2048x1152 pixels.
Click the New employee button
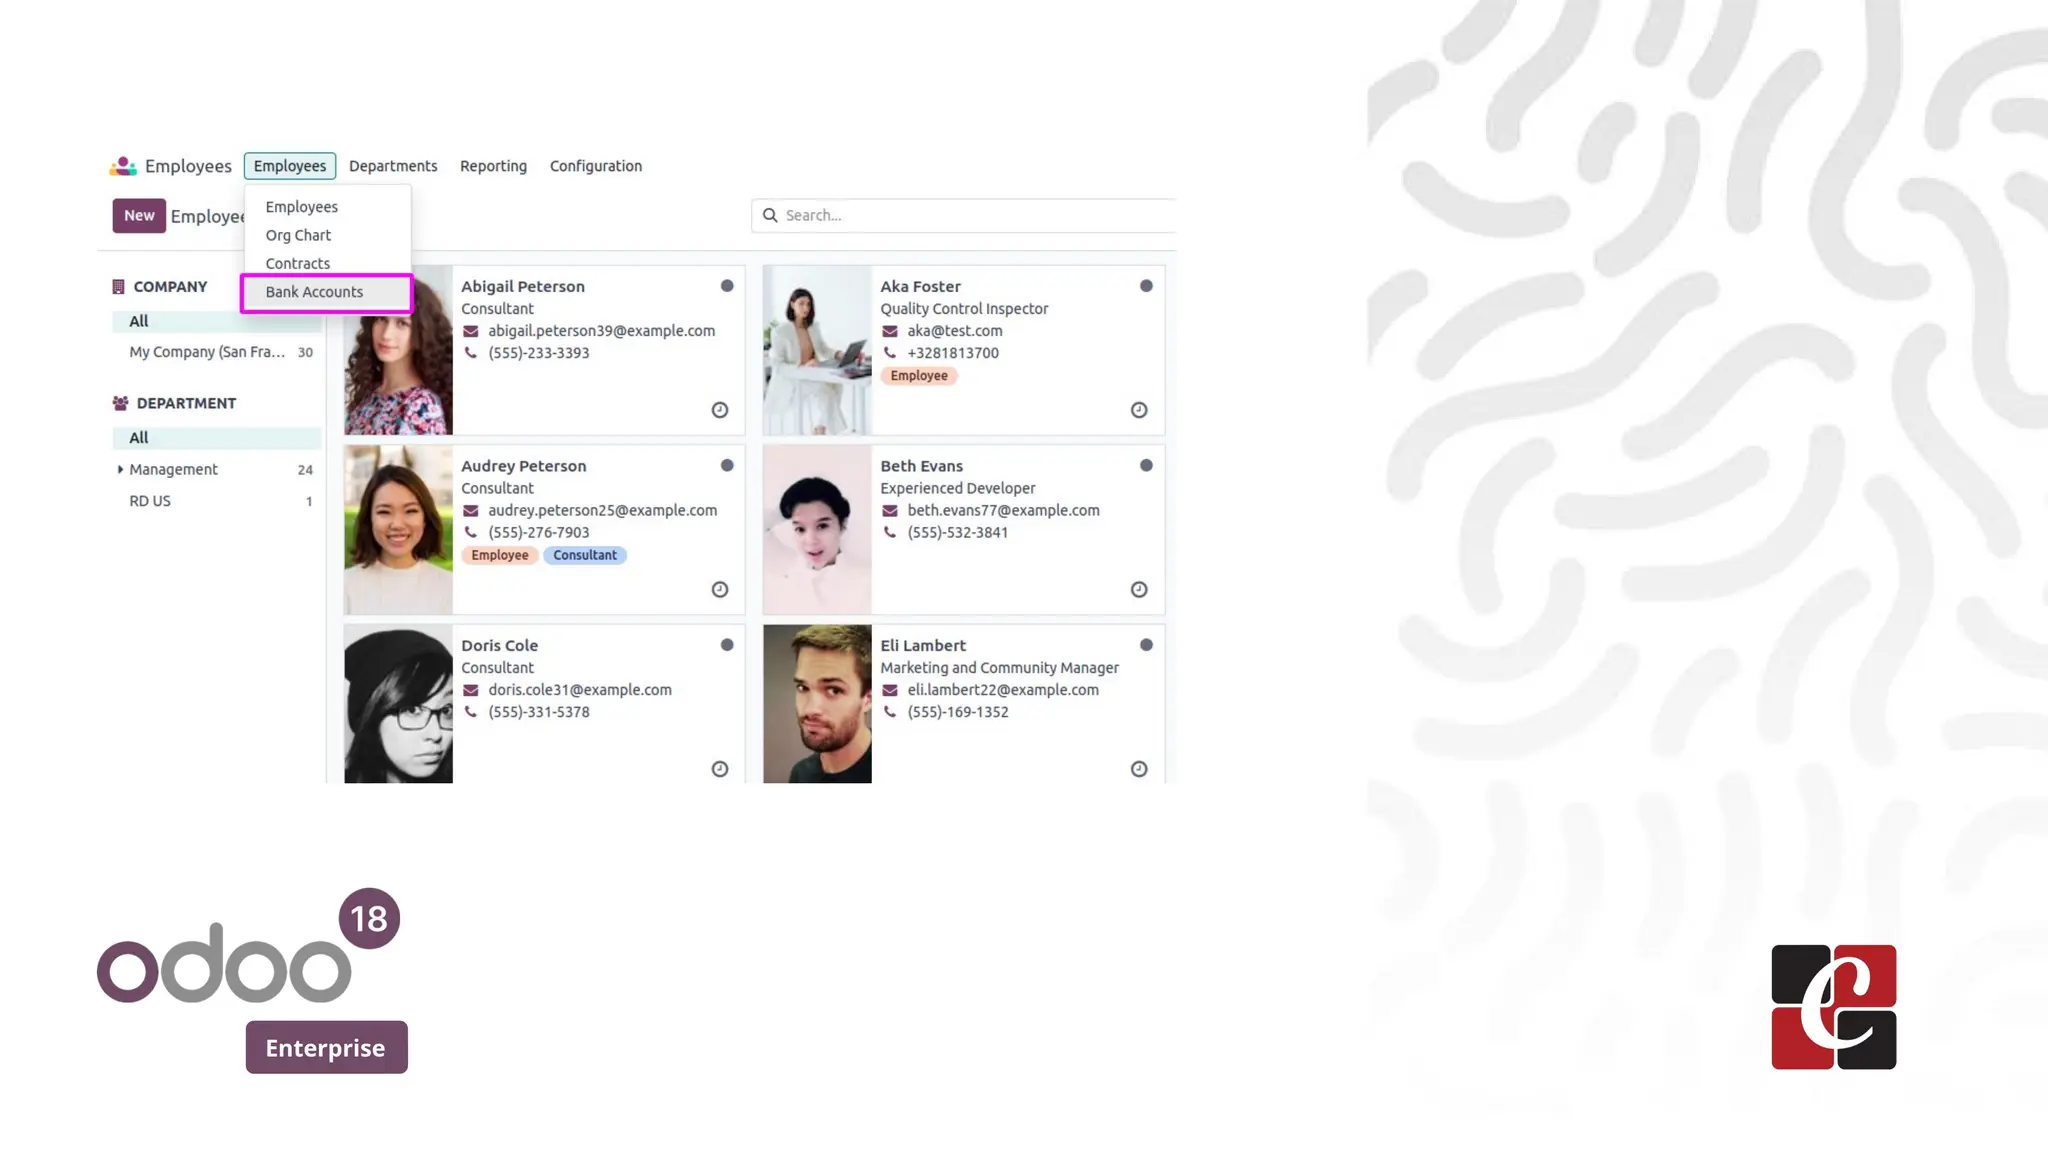(139, 215)
